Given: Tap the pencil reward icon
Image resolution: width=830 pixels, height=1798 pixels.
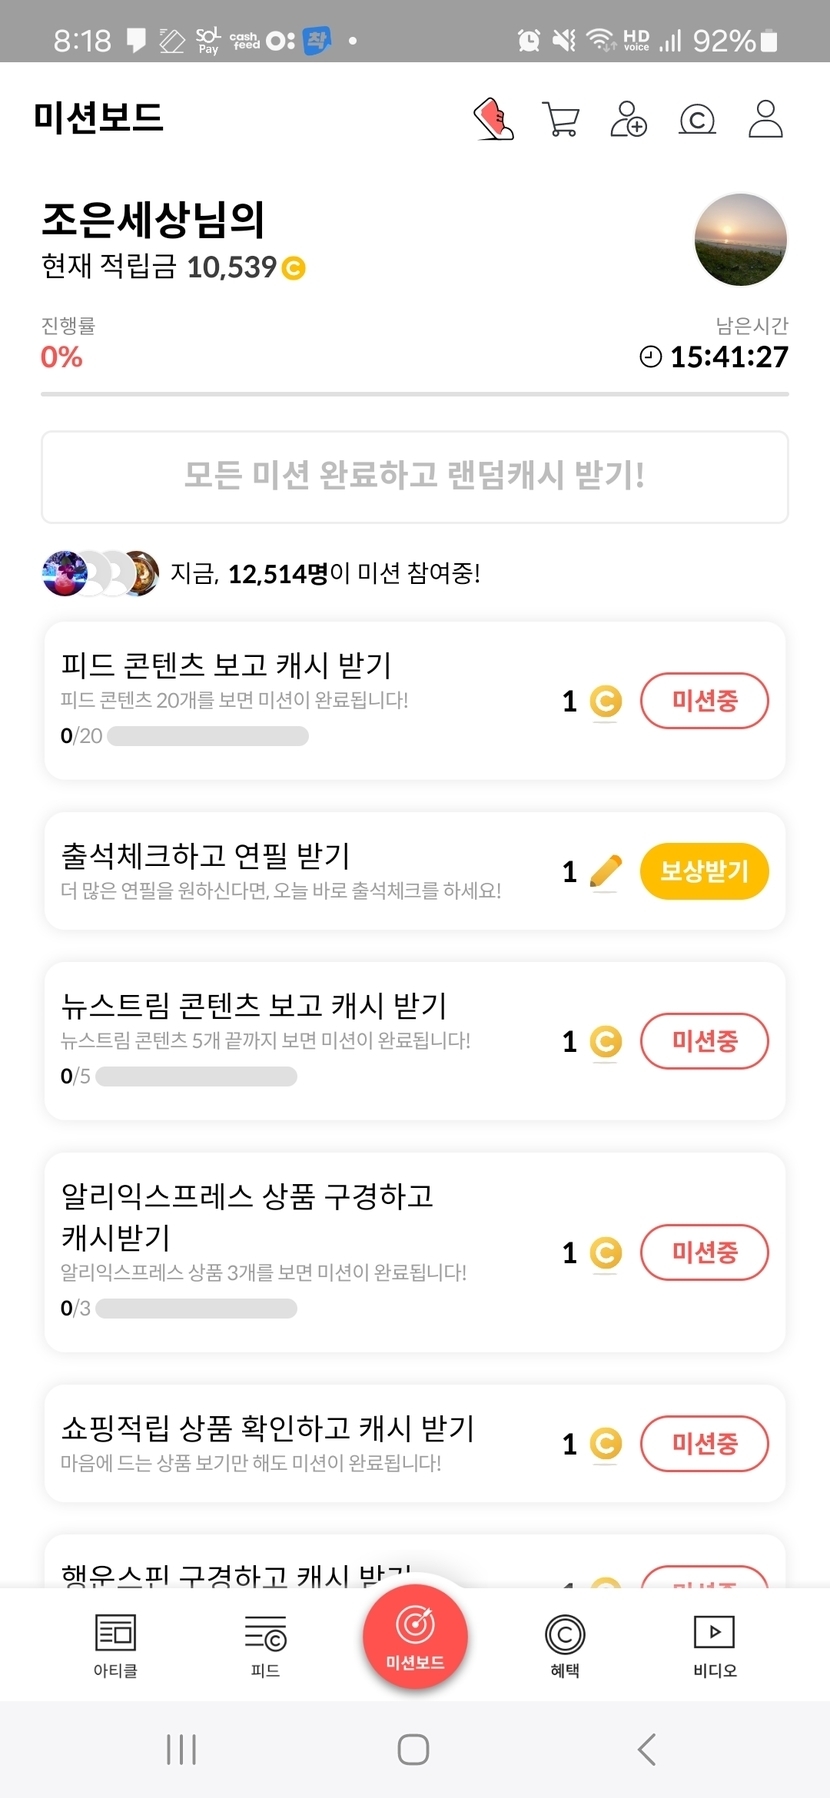Looking at the screenshot, I should click(x=605, y=872).
